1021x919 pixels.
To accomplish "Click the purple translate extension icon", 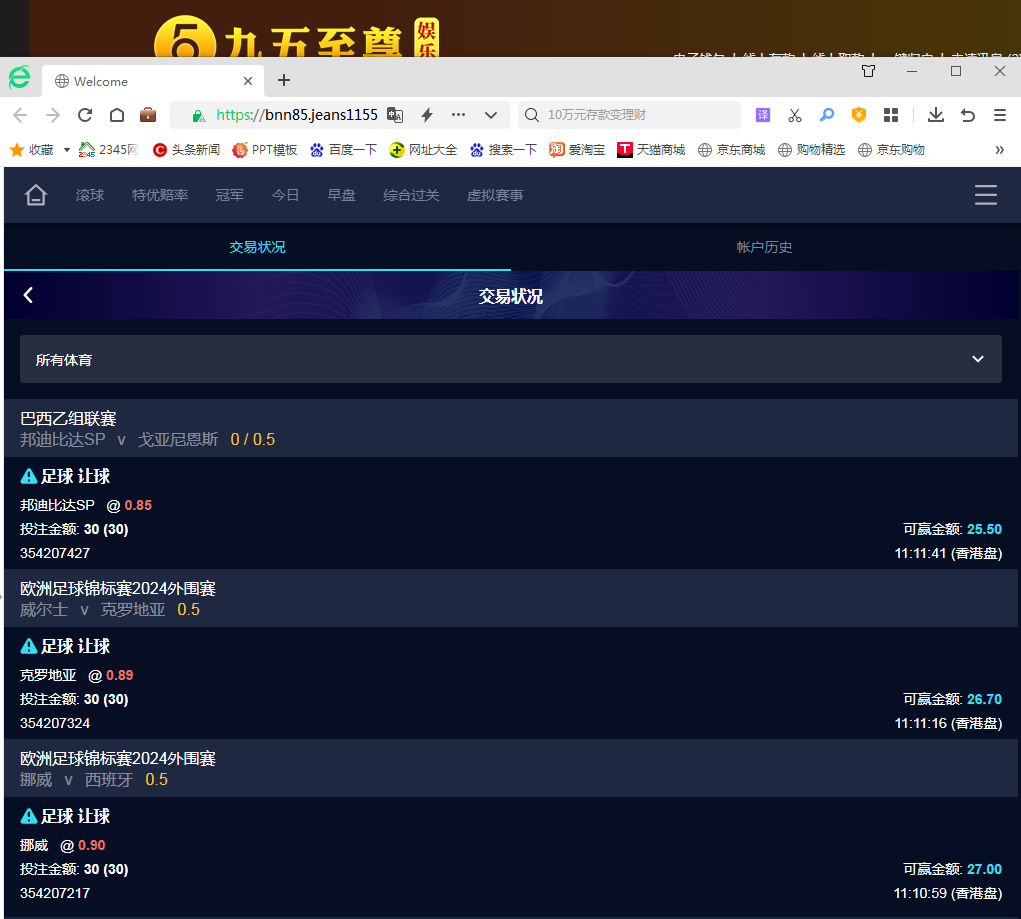I will pos(763,115).
